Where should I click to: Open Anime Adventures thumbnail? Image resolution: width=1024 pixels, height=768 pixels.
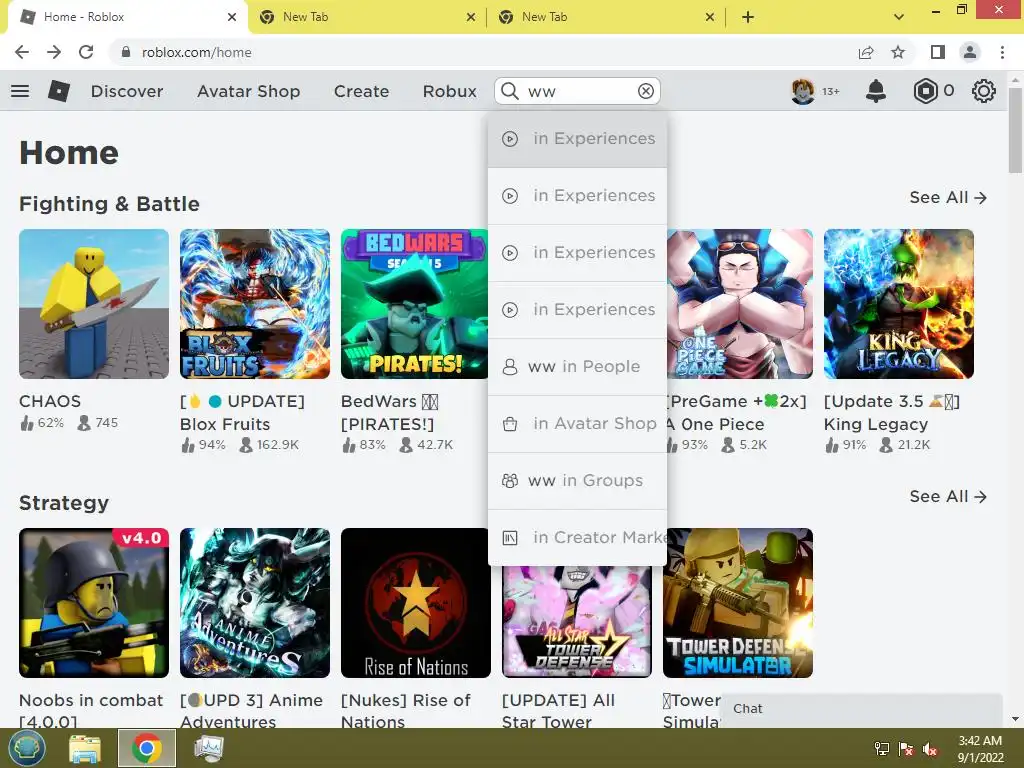(255, 603)
